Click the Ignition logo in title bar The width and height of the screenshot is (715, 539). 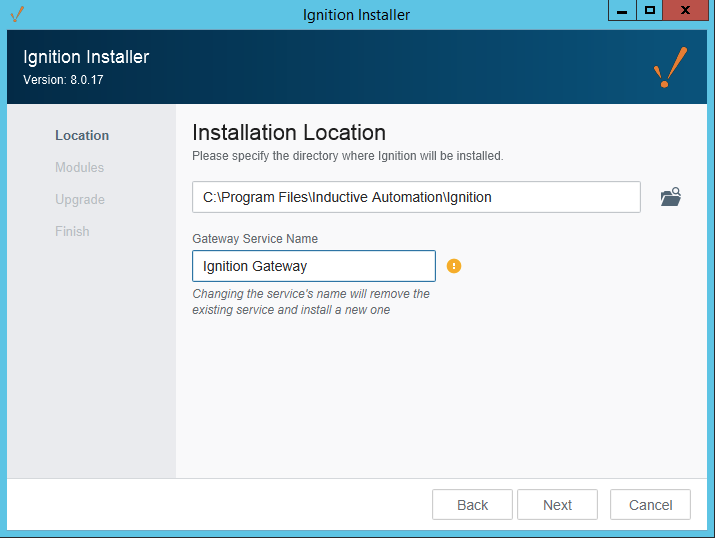[x=17, y=14]
